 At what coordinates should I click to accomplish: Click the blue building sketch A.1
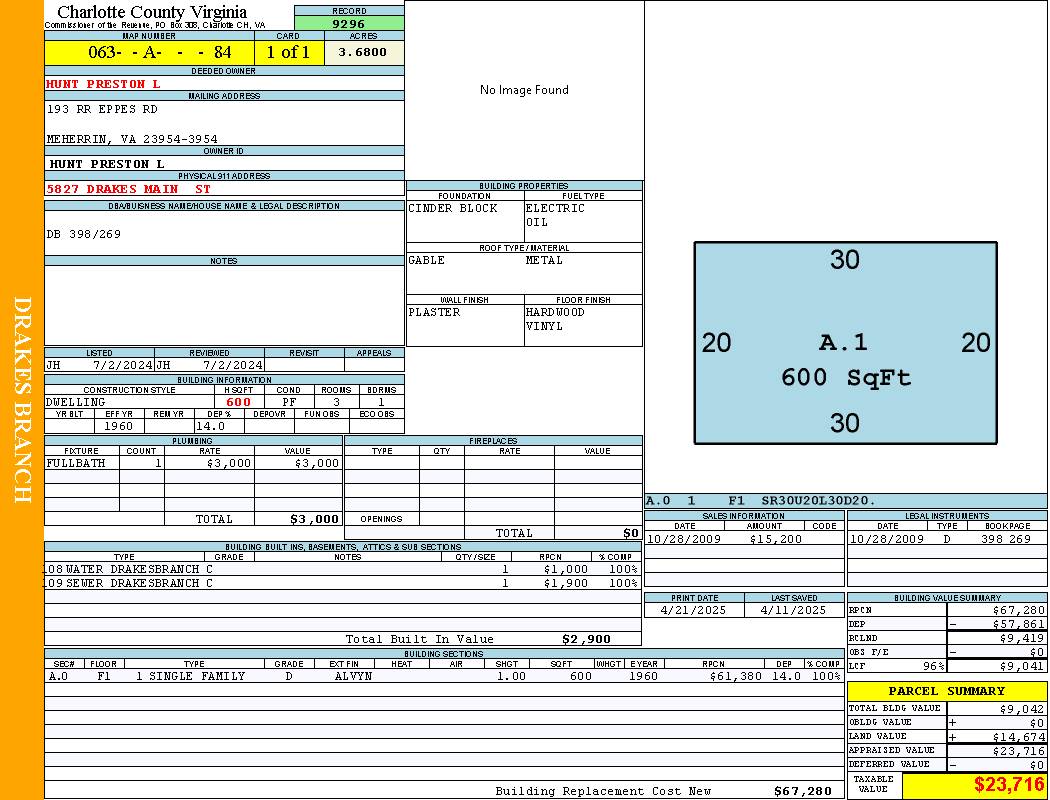[845, 343]
